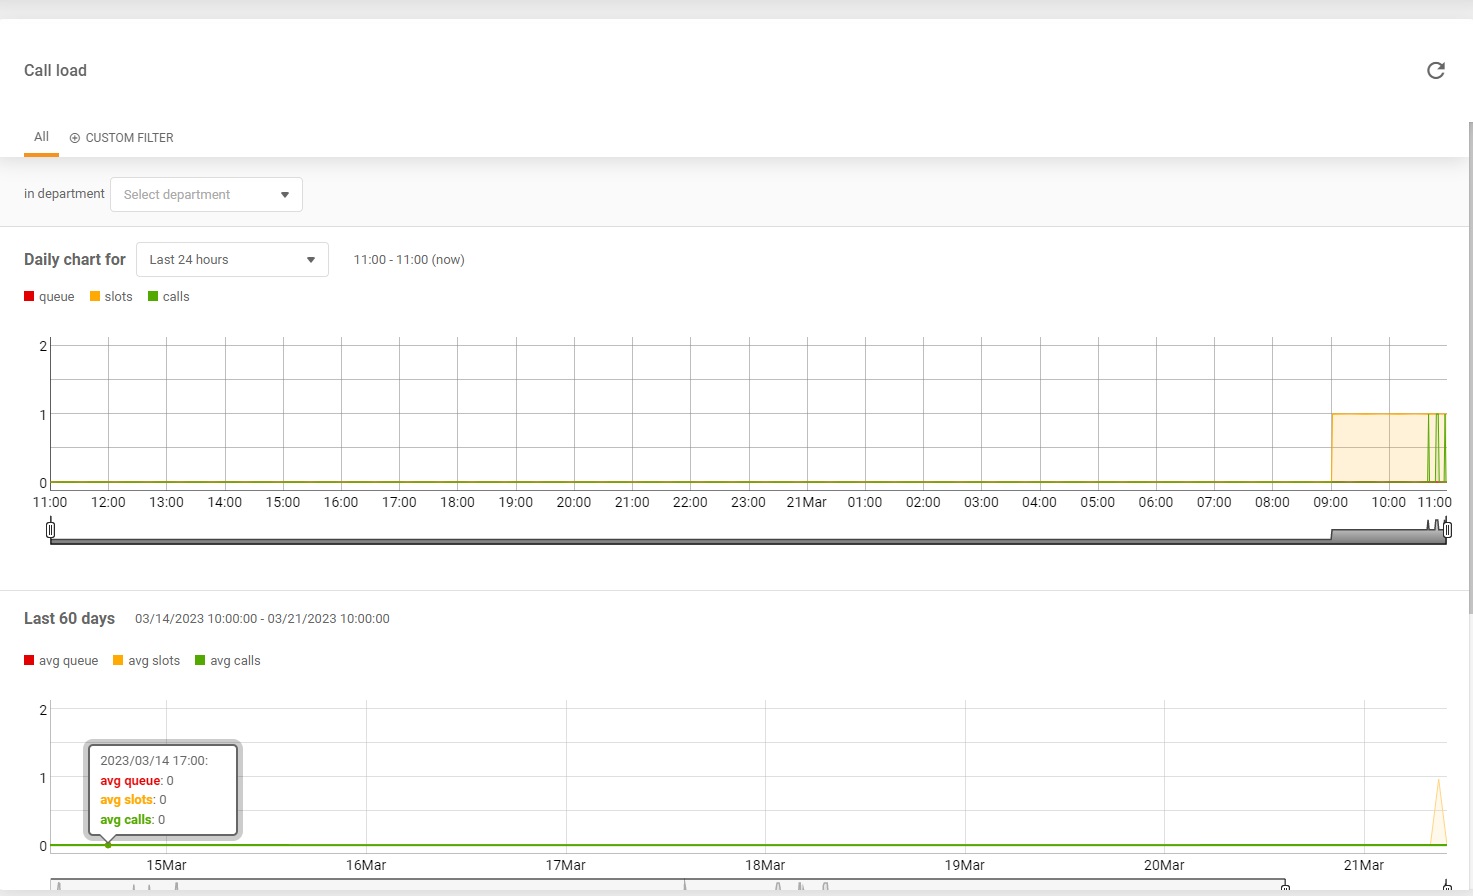Switch to the All tab
The width and height of the screenshot is (1473, 896).
coord(41,137)
